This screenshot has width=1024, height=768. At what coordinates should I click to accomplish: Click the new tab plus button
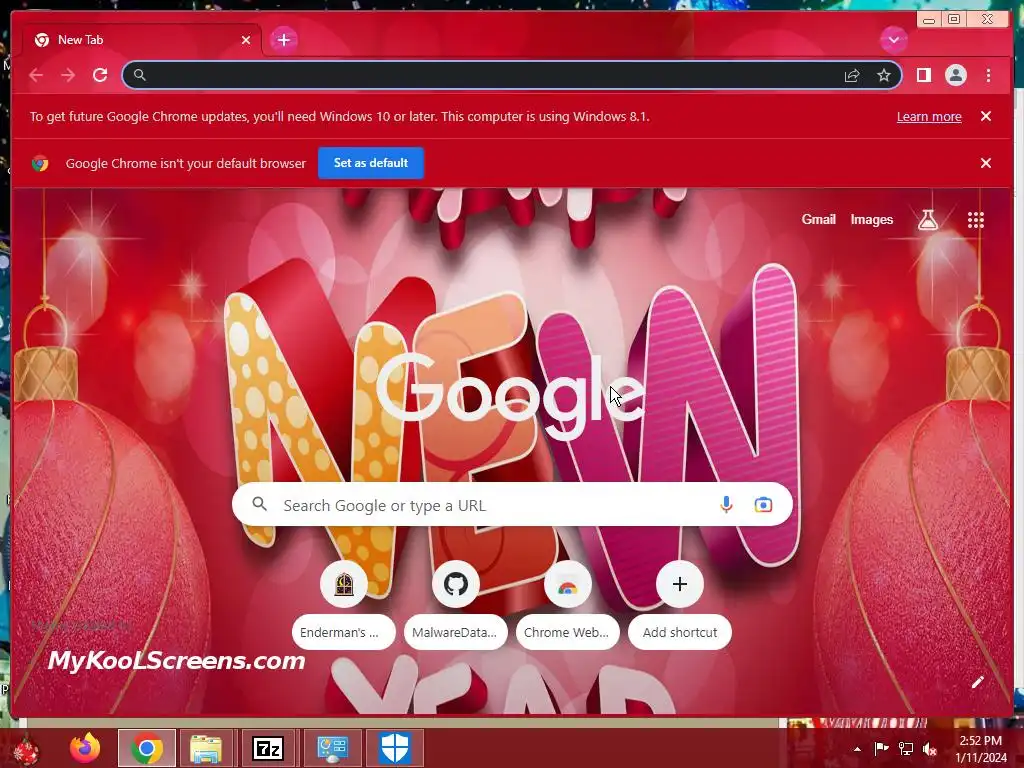click(283, 40)
